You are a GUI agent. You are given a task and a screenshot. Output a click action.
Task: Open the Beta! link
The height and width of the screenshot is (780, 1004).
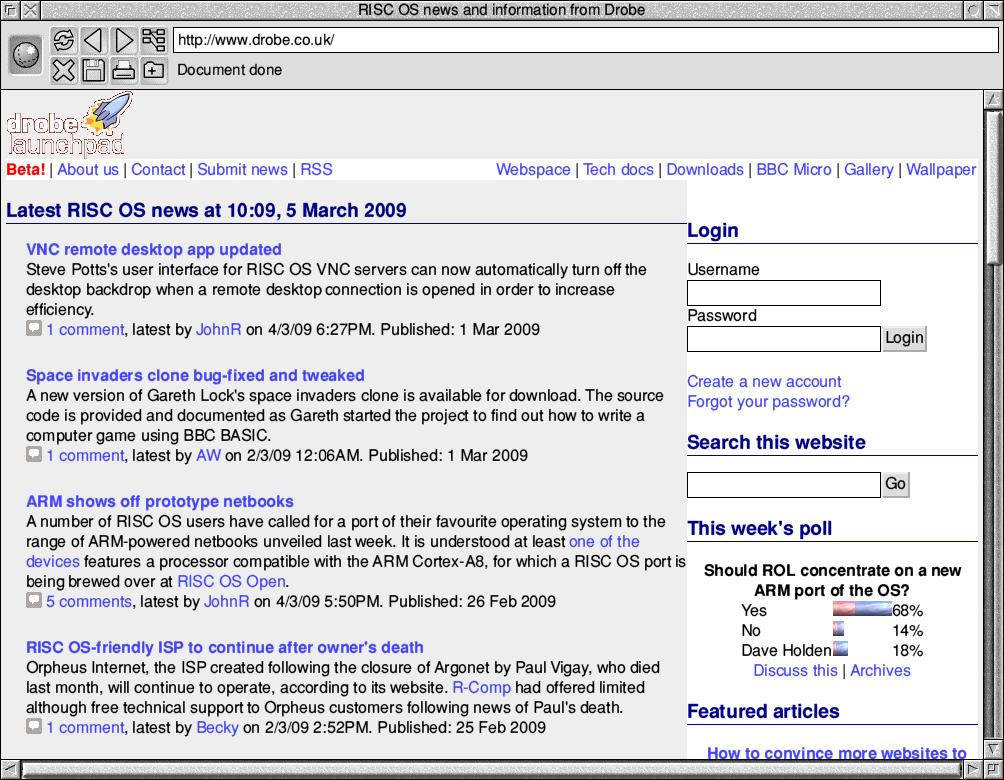click(x=26, y=170)
